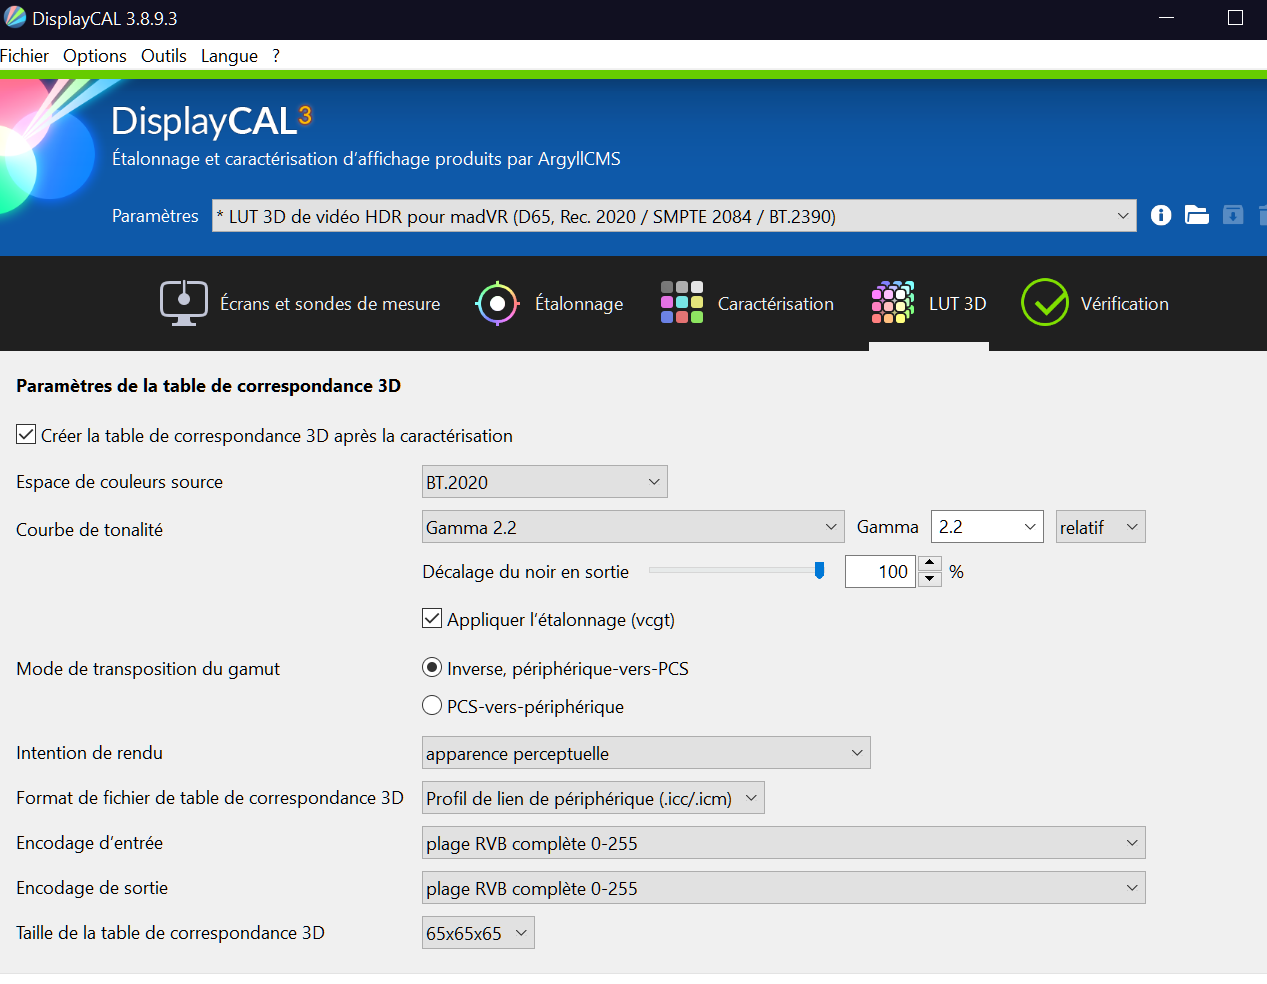Open the Courbe de tonalité Gamma 2.2 dropdown
This screenshot has width=1267, height=984.
pyautogui.click(x=633, y=527)
